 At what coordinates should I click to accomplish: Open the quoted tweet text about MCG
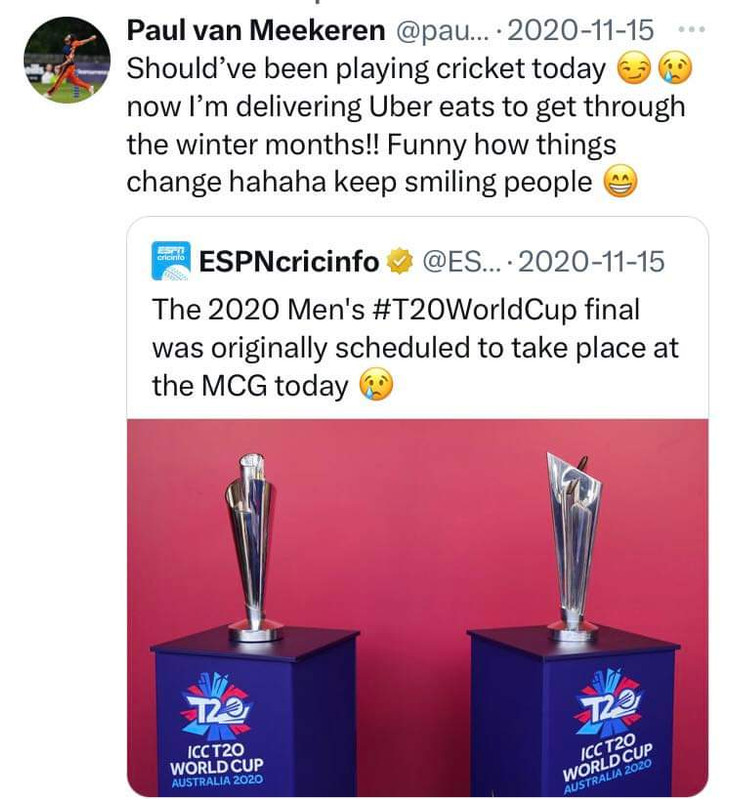[x=415, y=348]
